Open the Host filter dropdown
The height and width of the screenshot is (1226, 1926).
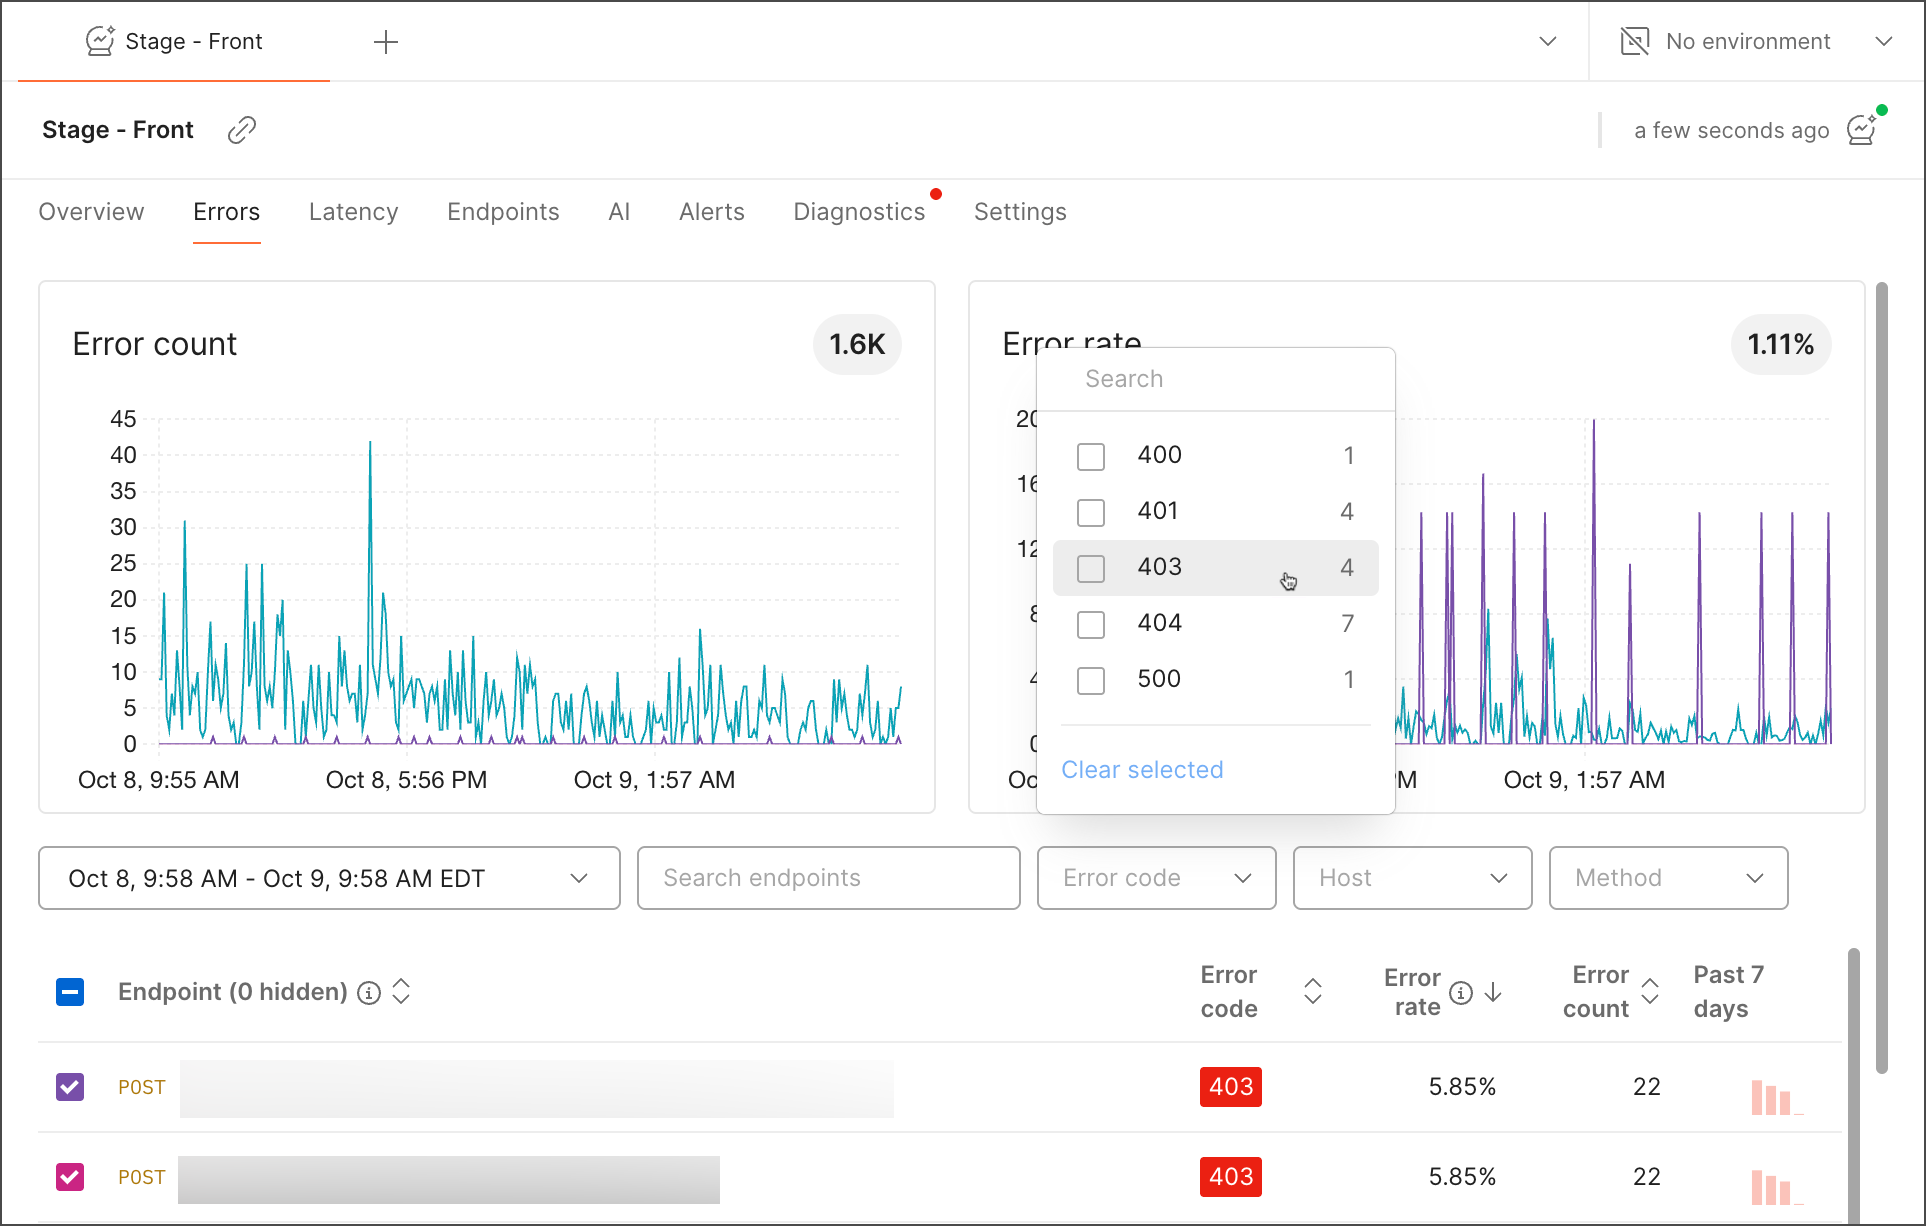[1412, 878]
